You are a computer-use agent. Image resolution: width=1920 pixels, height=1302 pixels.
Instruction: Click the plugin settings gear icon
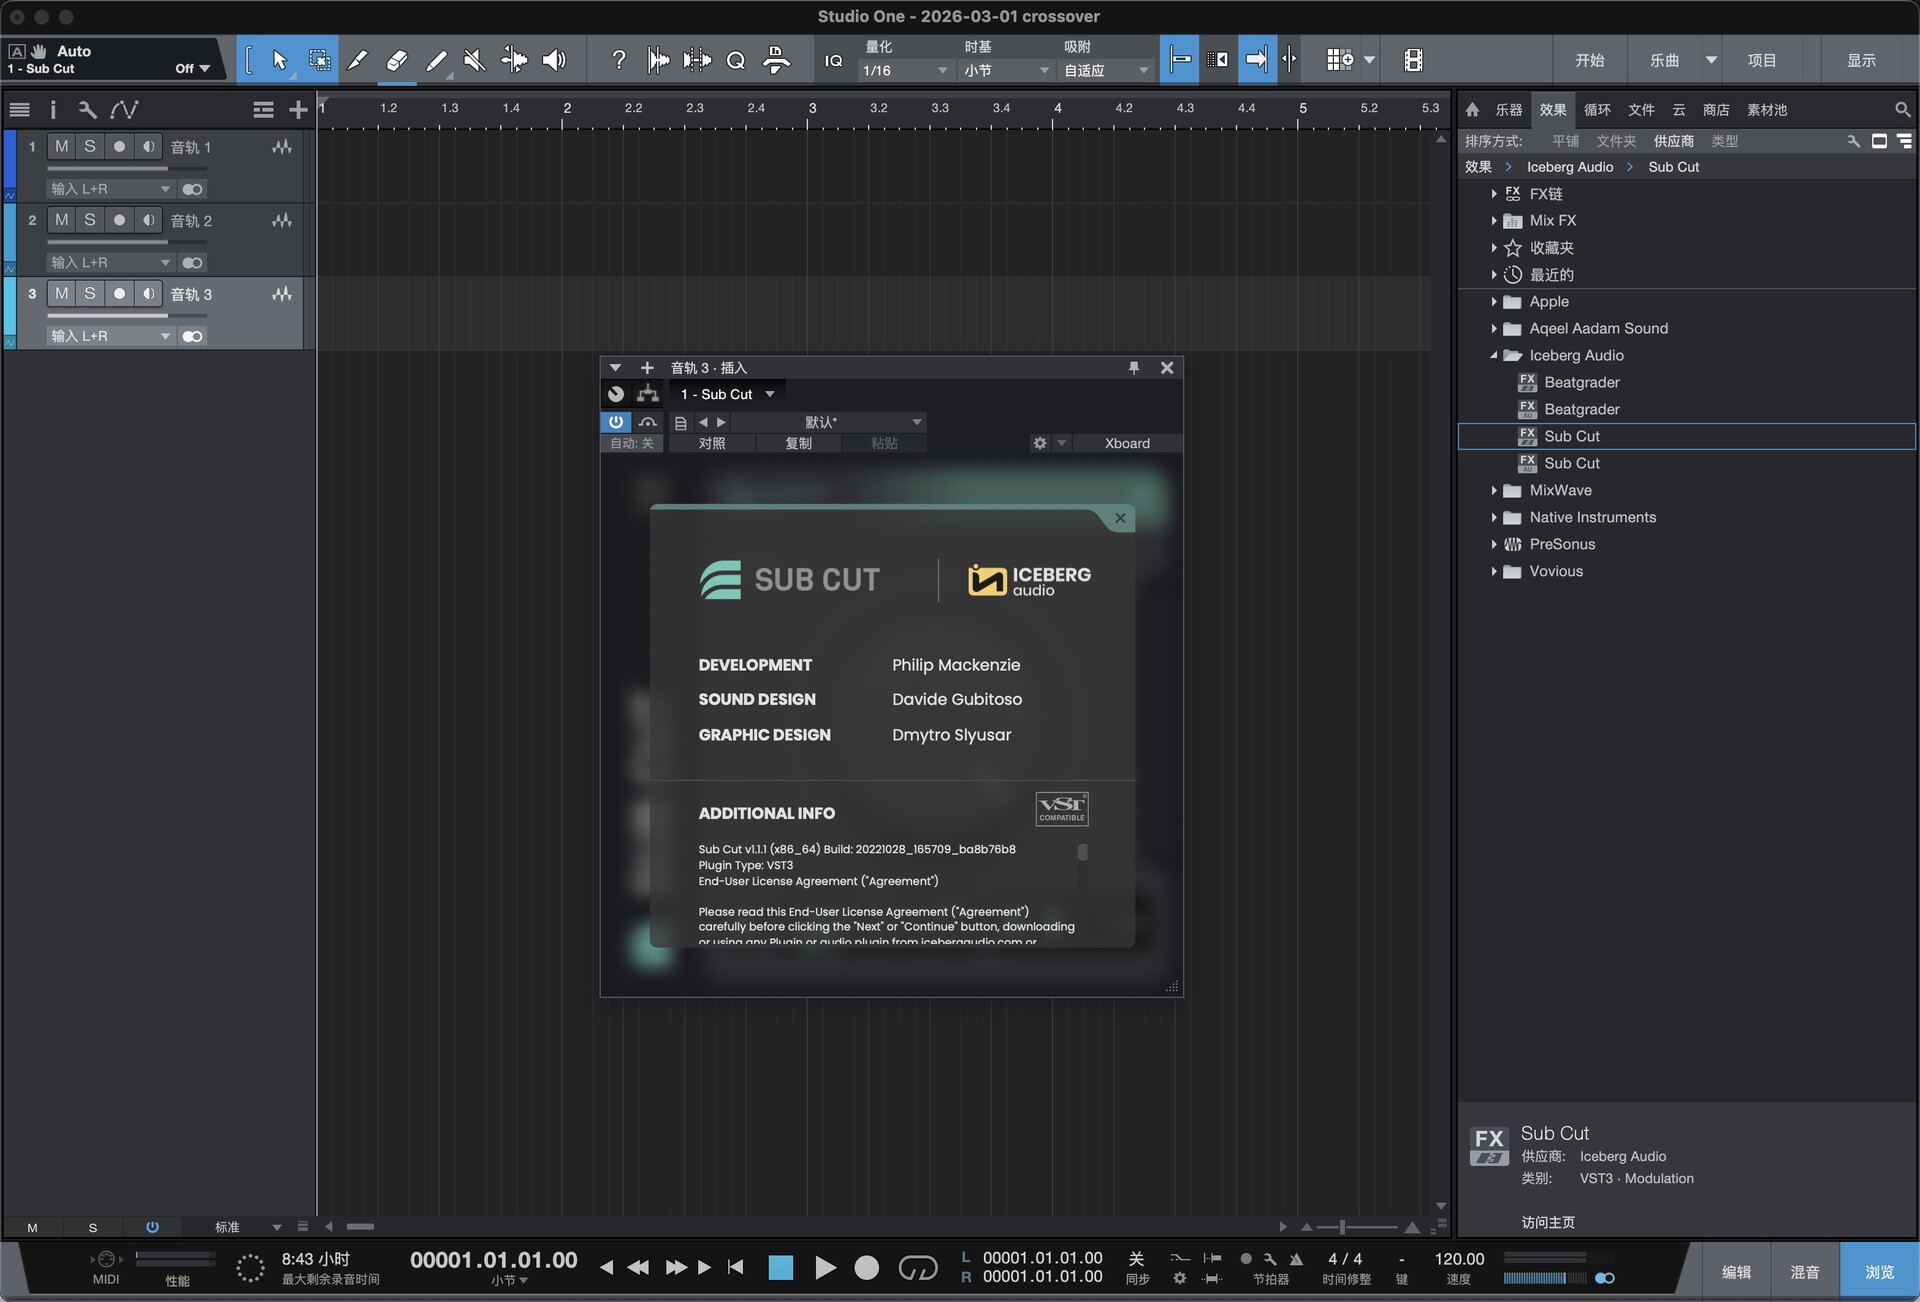click(x=1040, y=443)
